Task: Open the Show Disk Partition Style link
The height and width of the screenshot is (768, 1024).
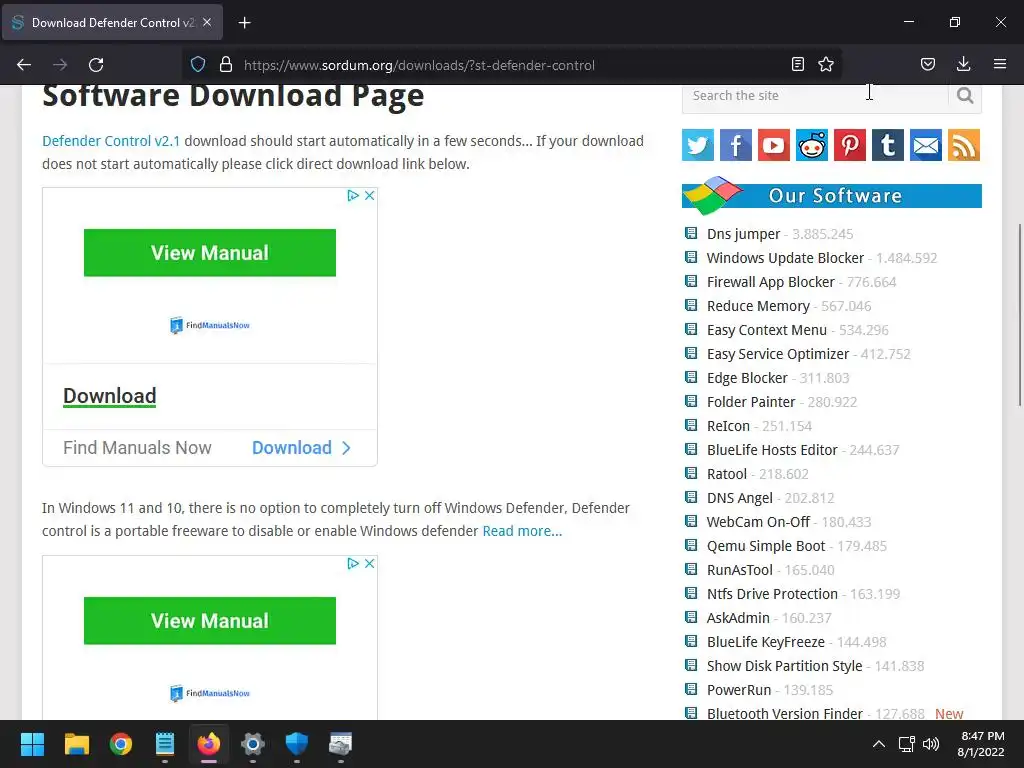Action: (x=784, y=666)
